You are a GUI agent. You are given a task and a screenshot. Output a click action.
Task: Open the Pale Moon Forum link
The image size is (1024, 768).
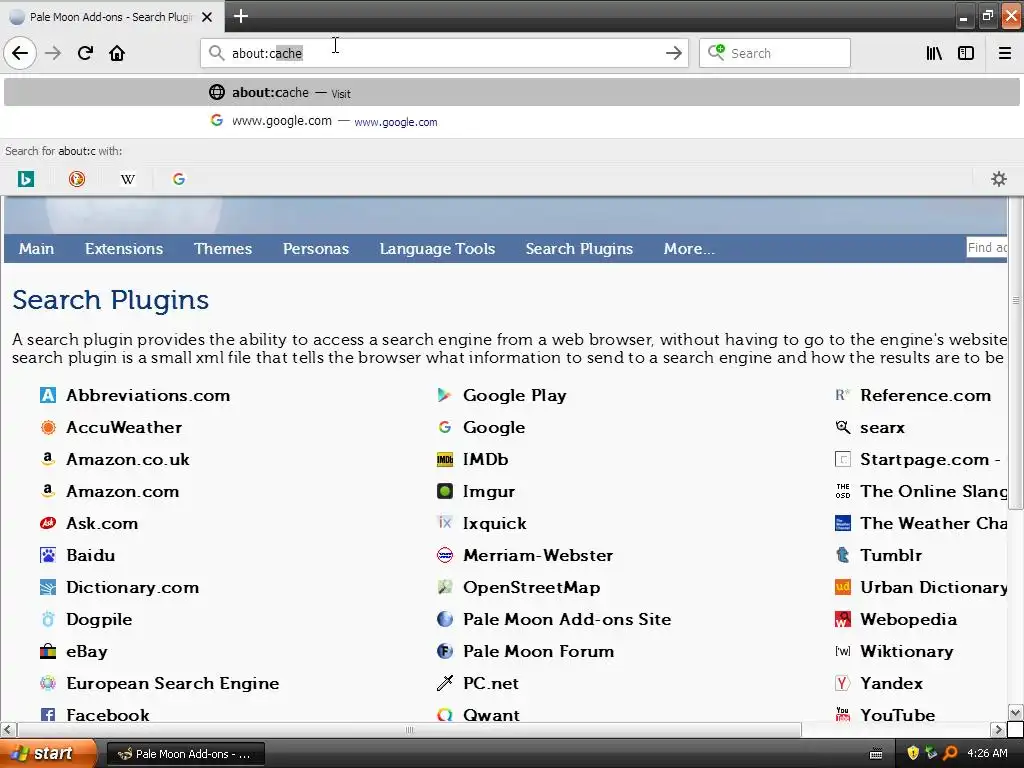pyautogui.click(x=538, y=651)
